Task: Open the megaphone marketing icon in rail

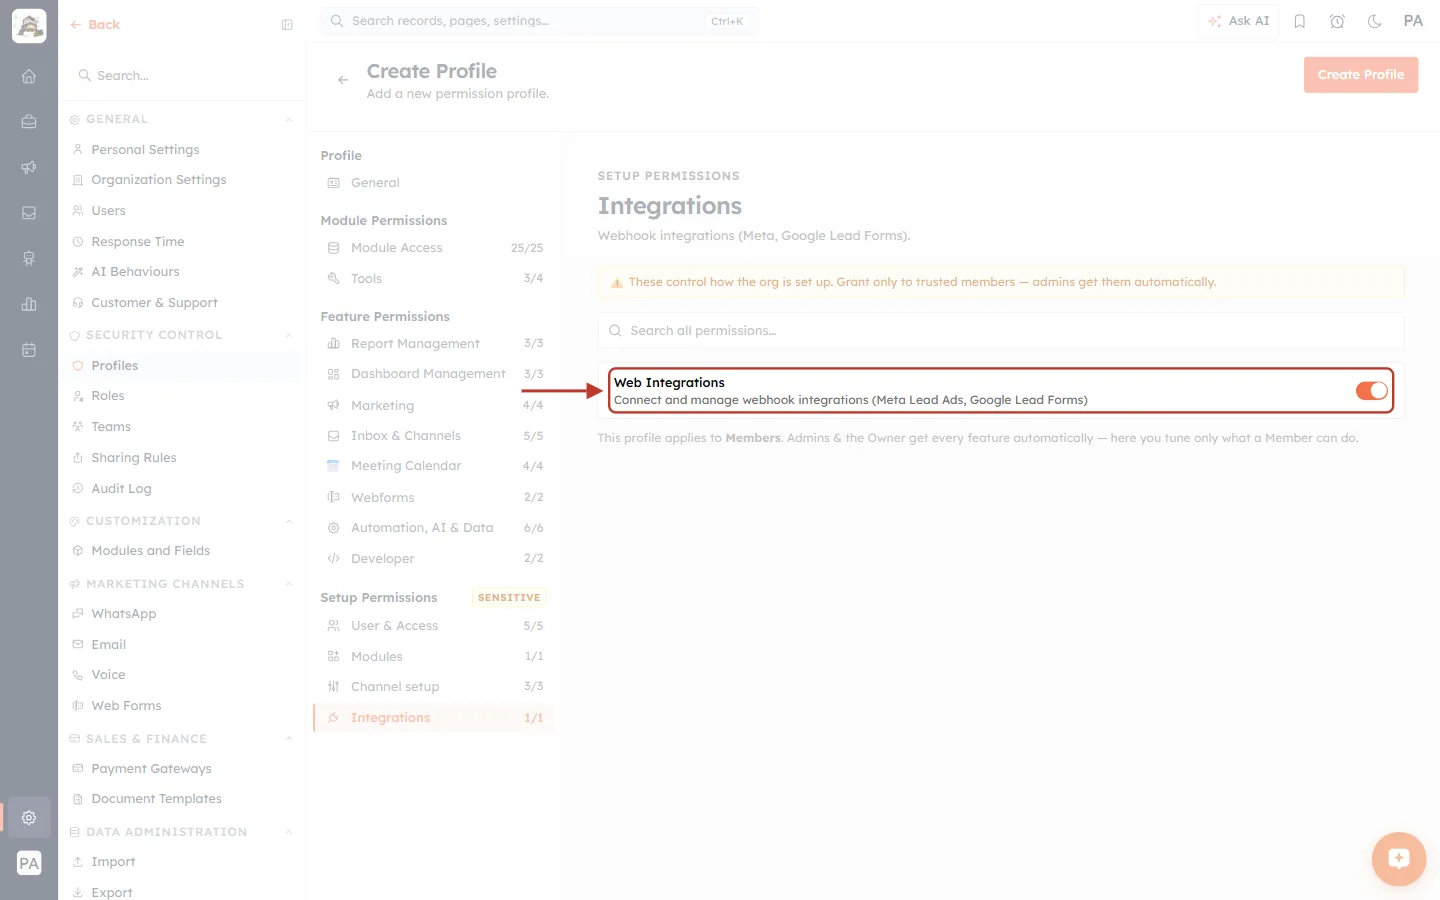Action: [29, 167]
